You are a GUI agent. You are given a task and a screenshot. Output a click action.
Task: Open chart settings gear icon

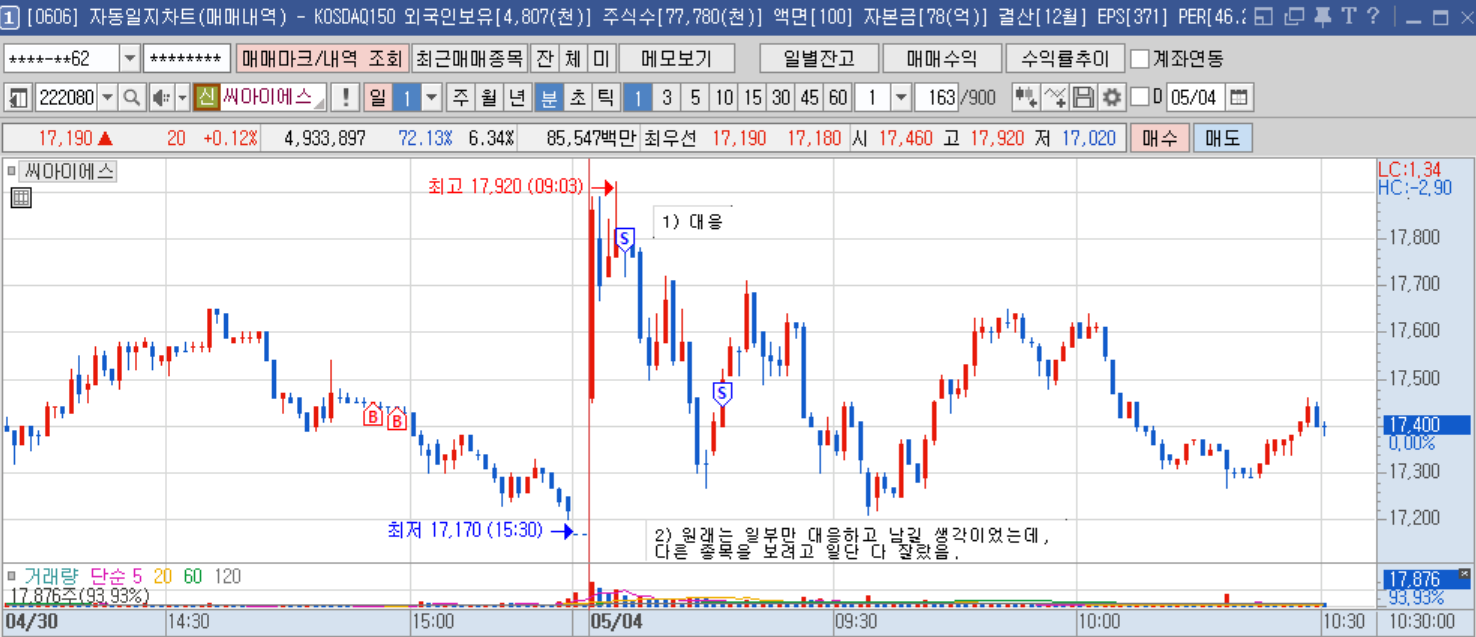click(x=1111, y=98)
